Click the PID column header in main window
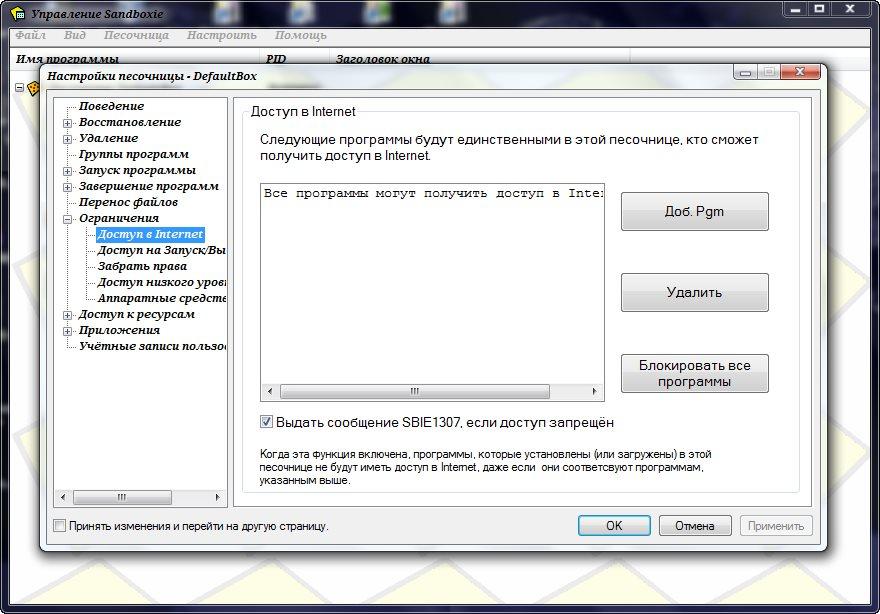The image size is (880, 614). click(x=294, y=58)
